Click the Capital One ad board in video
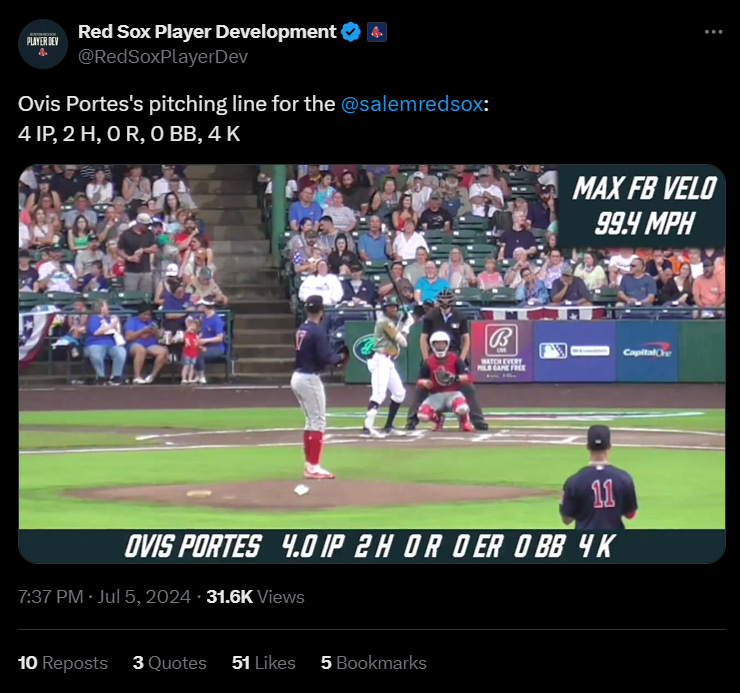 coord(647,352)
